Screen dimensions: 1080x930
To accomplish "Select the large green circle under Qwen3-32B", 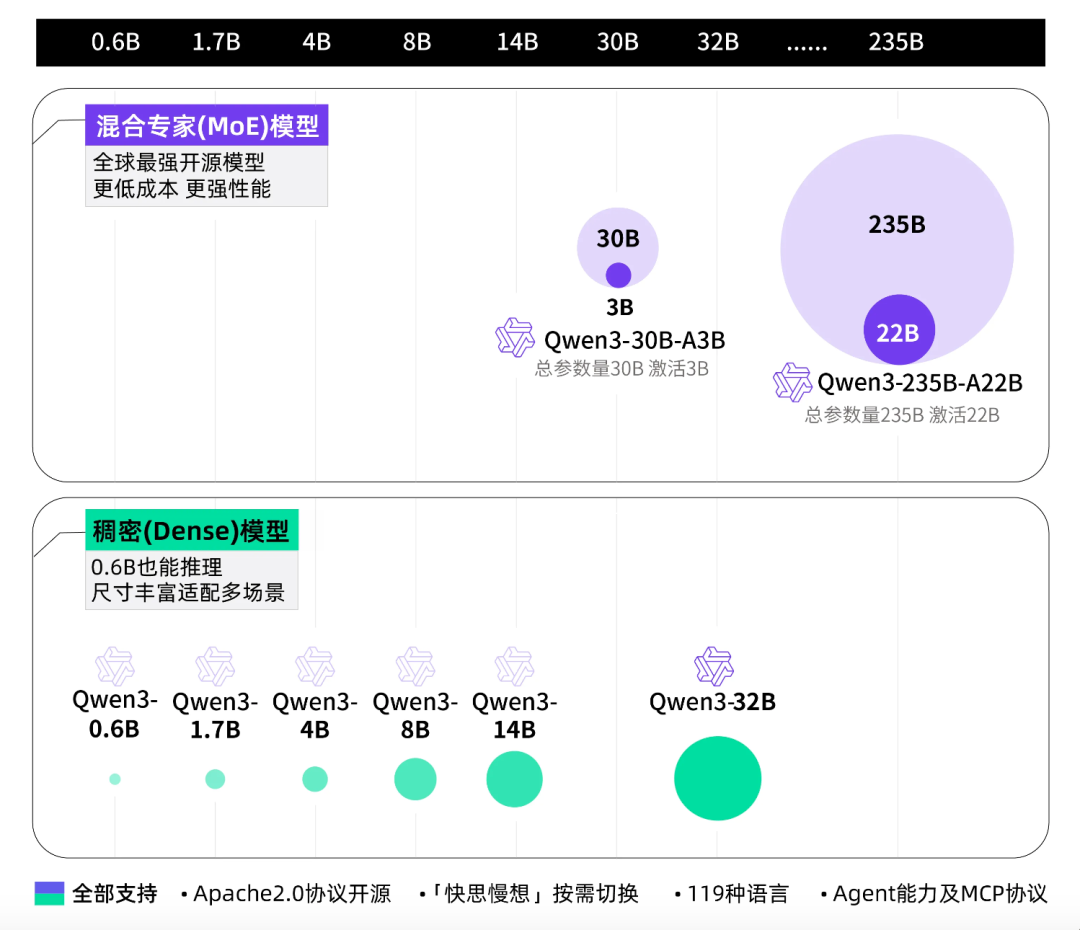I will (x=718, y=778).
